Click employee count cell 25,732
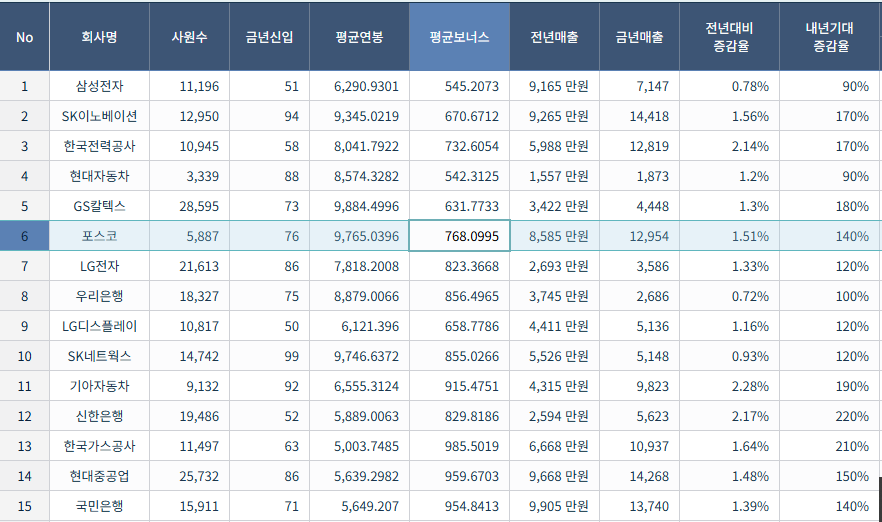The image size is (882, 522). coord(190,476)
